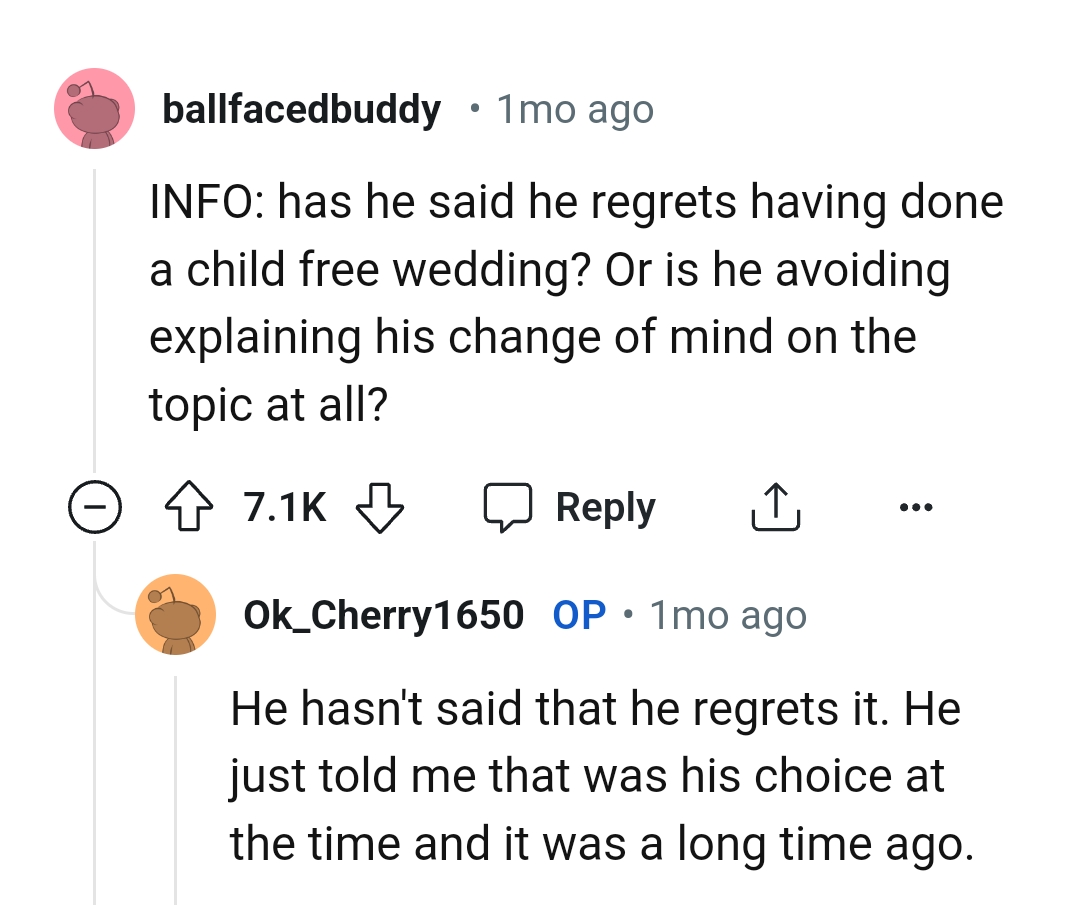Open Ok_Cherry1650's avatar
This screenshot has height=905, width=1080.
point(176,615)
